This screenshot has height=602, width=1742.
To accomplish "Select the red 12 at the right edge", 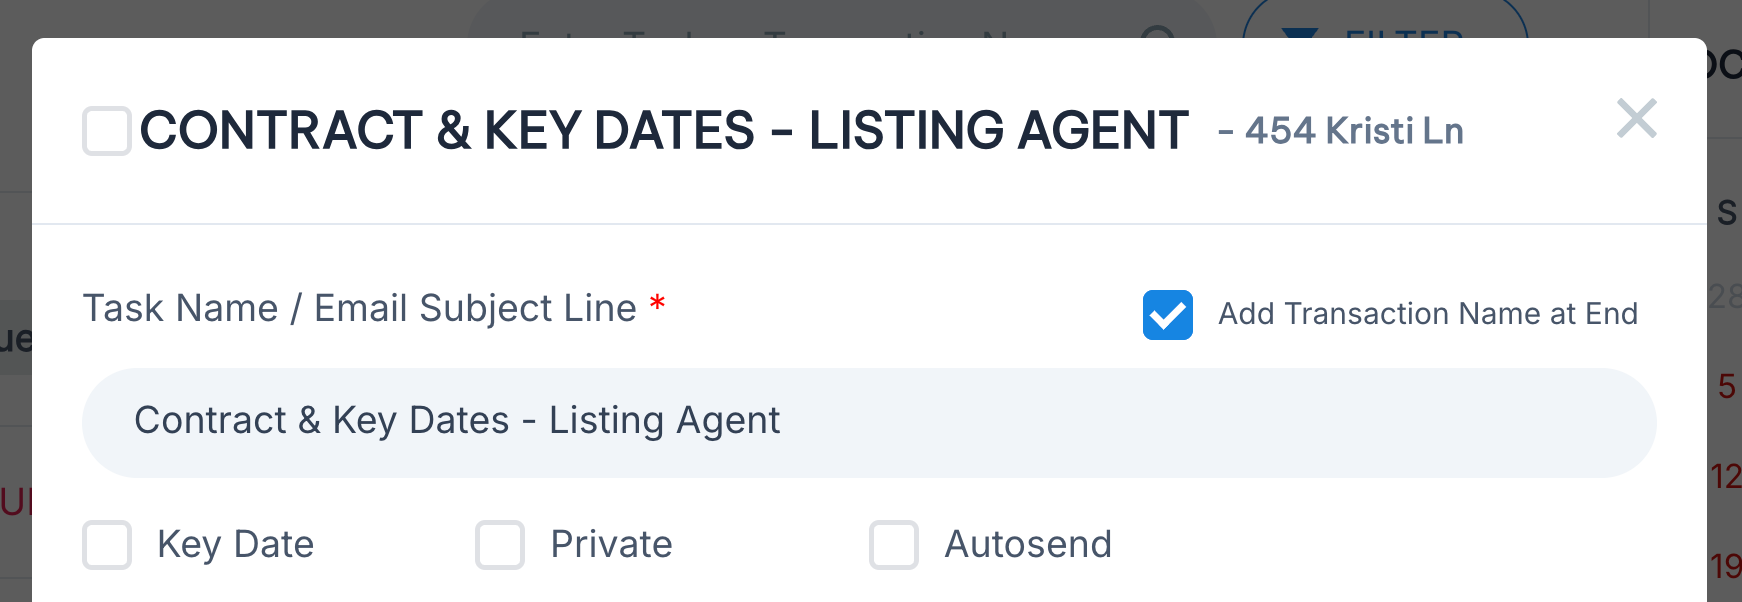I will coord(1726,476).
